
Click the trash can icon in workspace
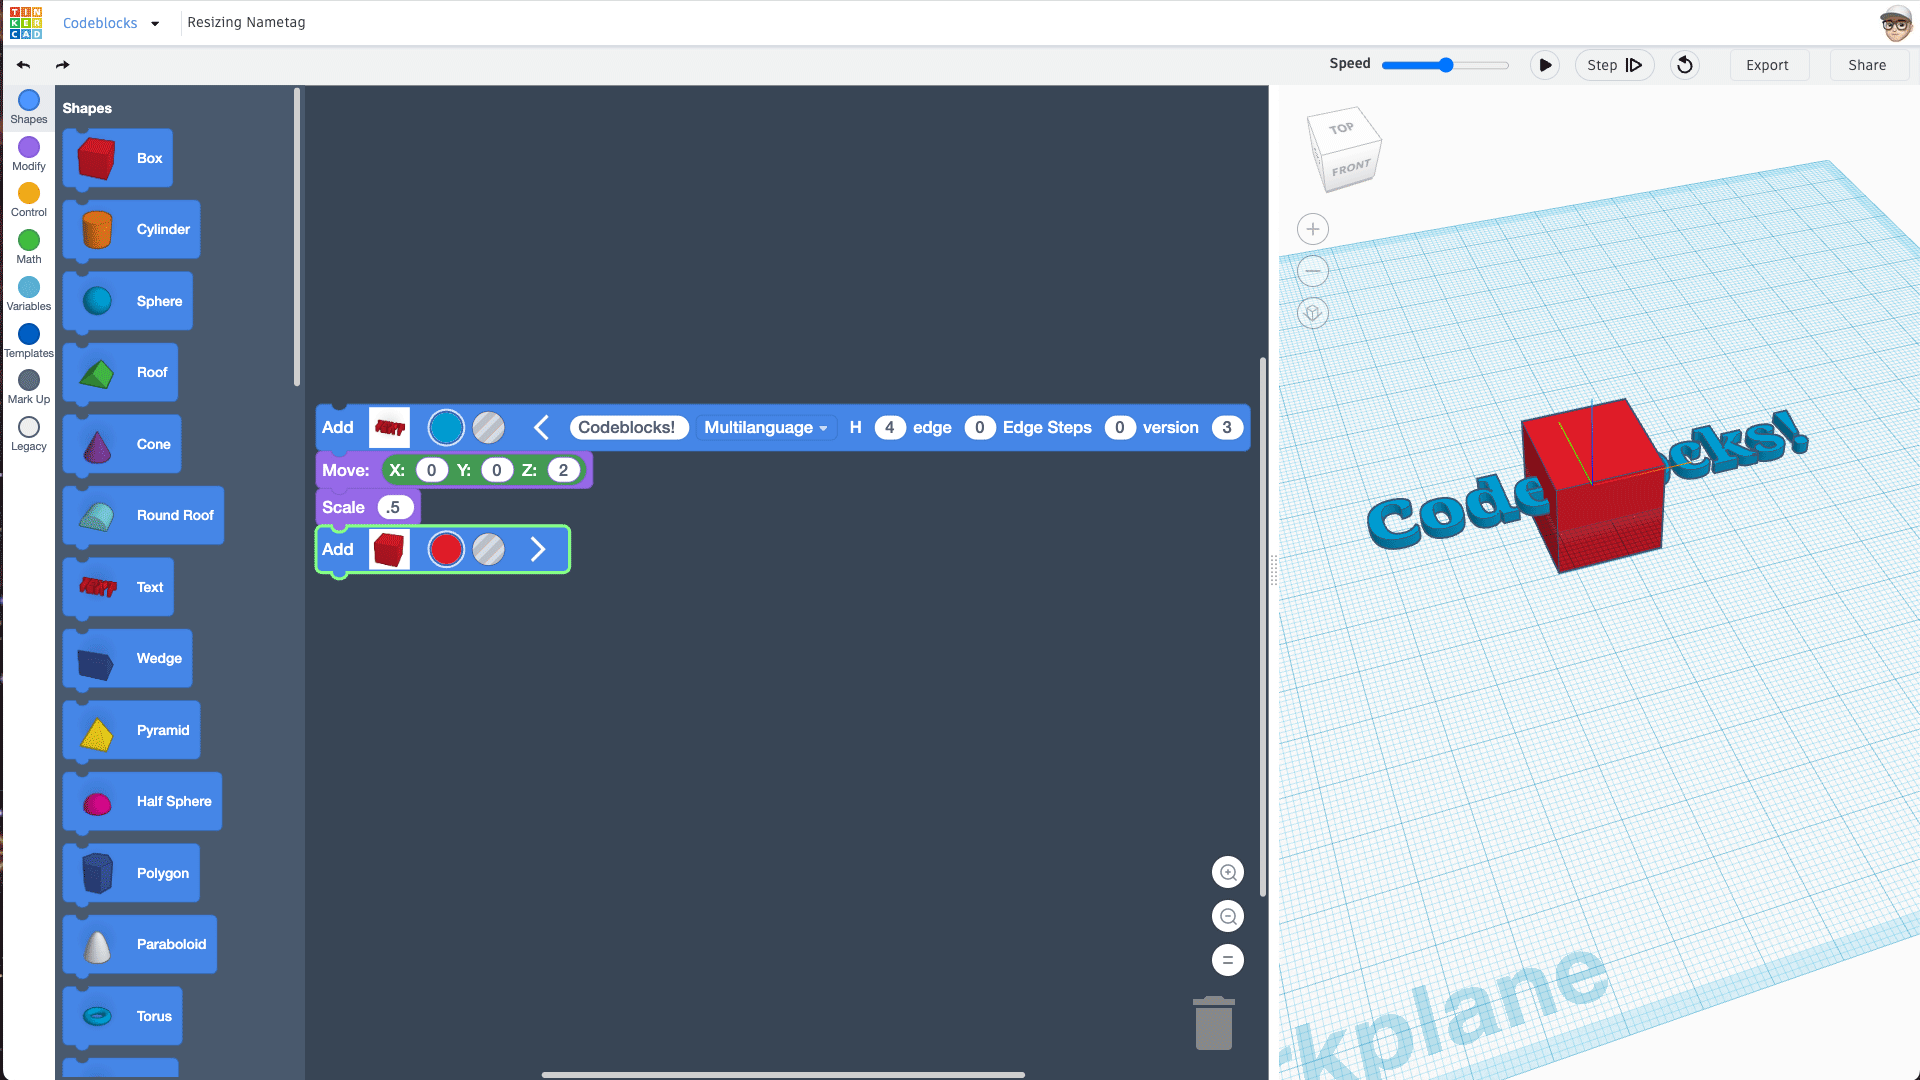1213,1023
